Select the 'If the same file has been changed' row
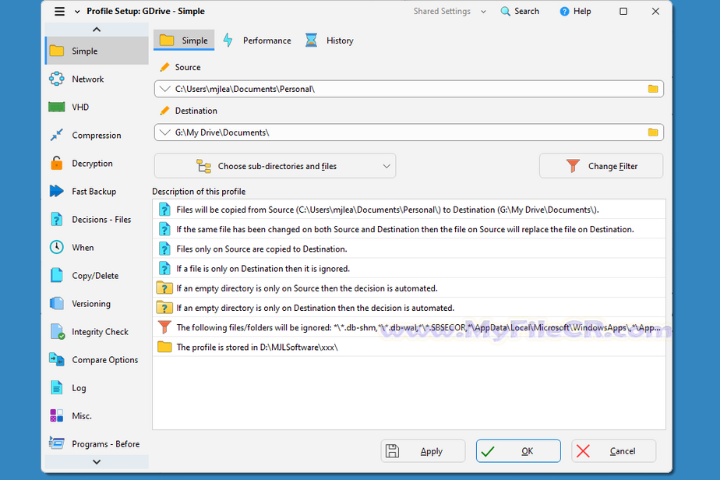 (409, 229)
